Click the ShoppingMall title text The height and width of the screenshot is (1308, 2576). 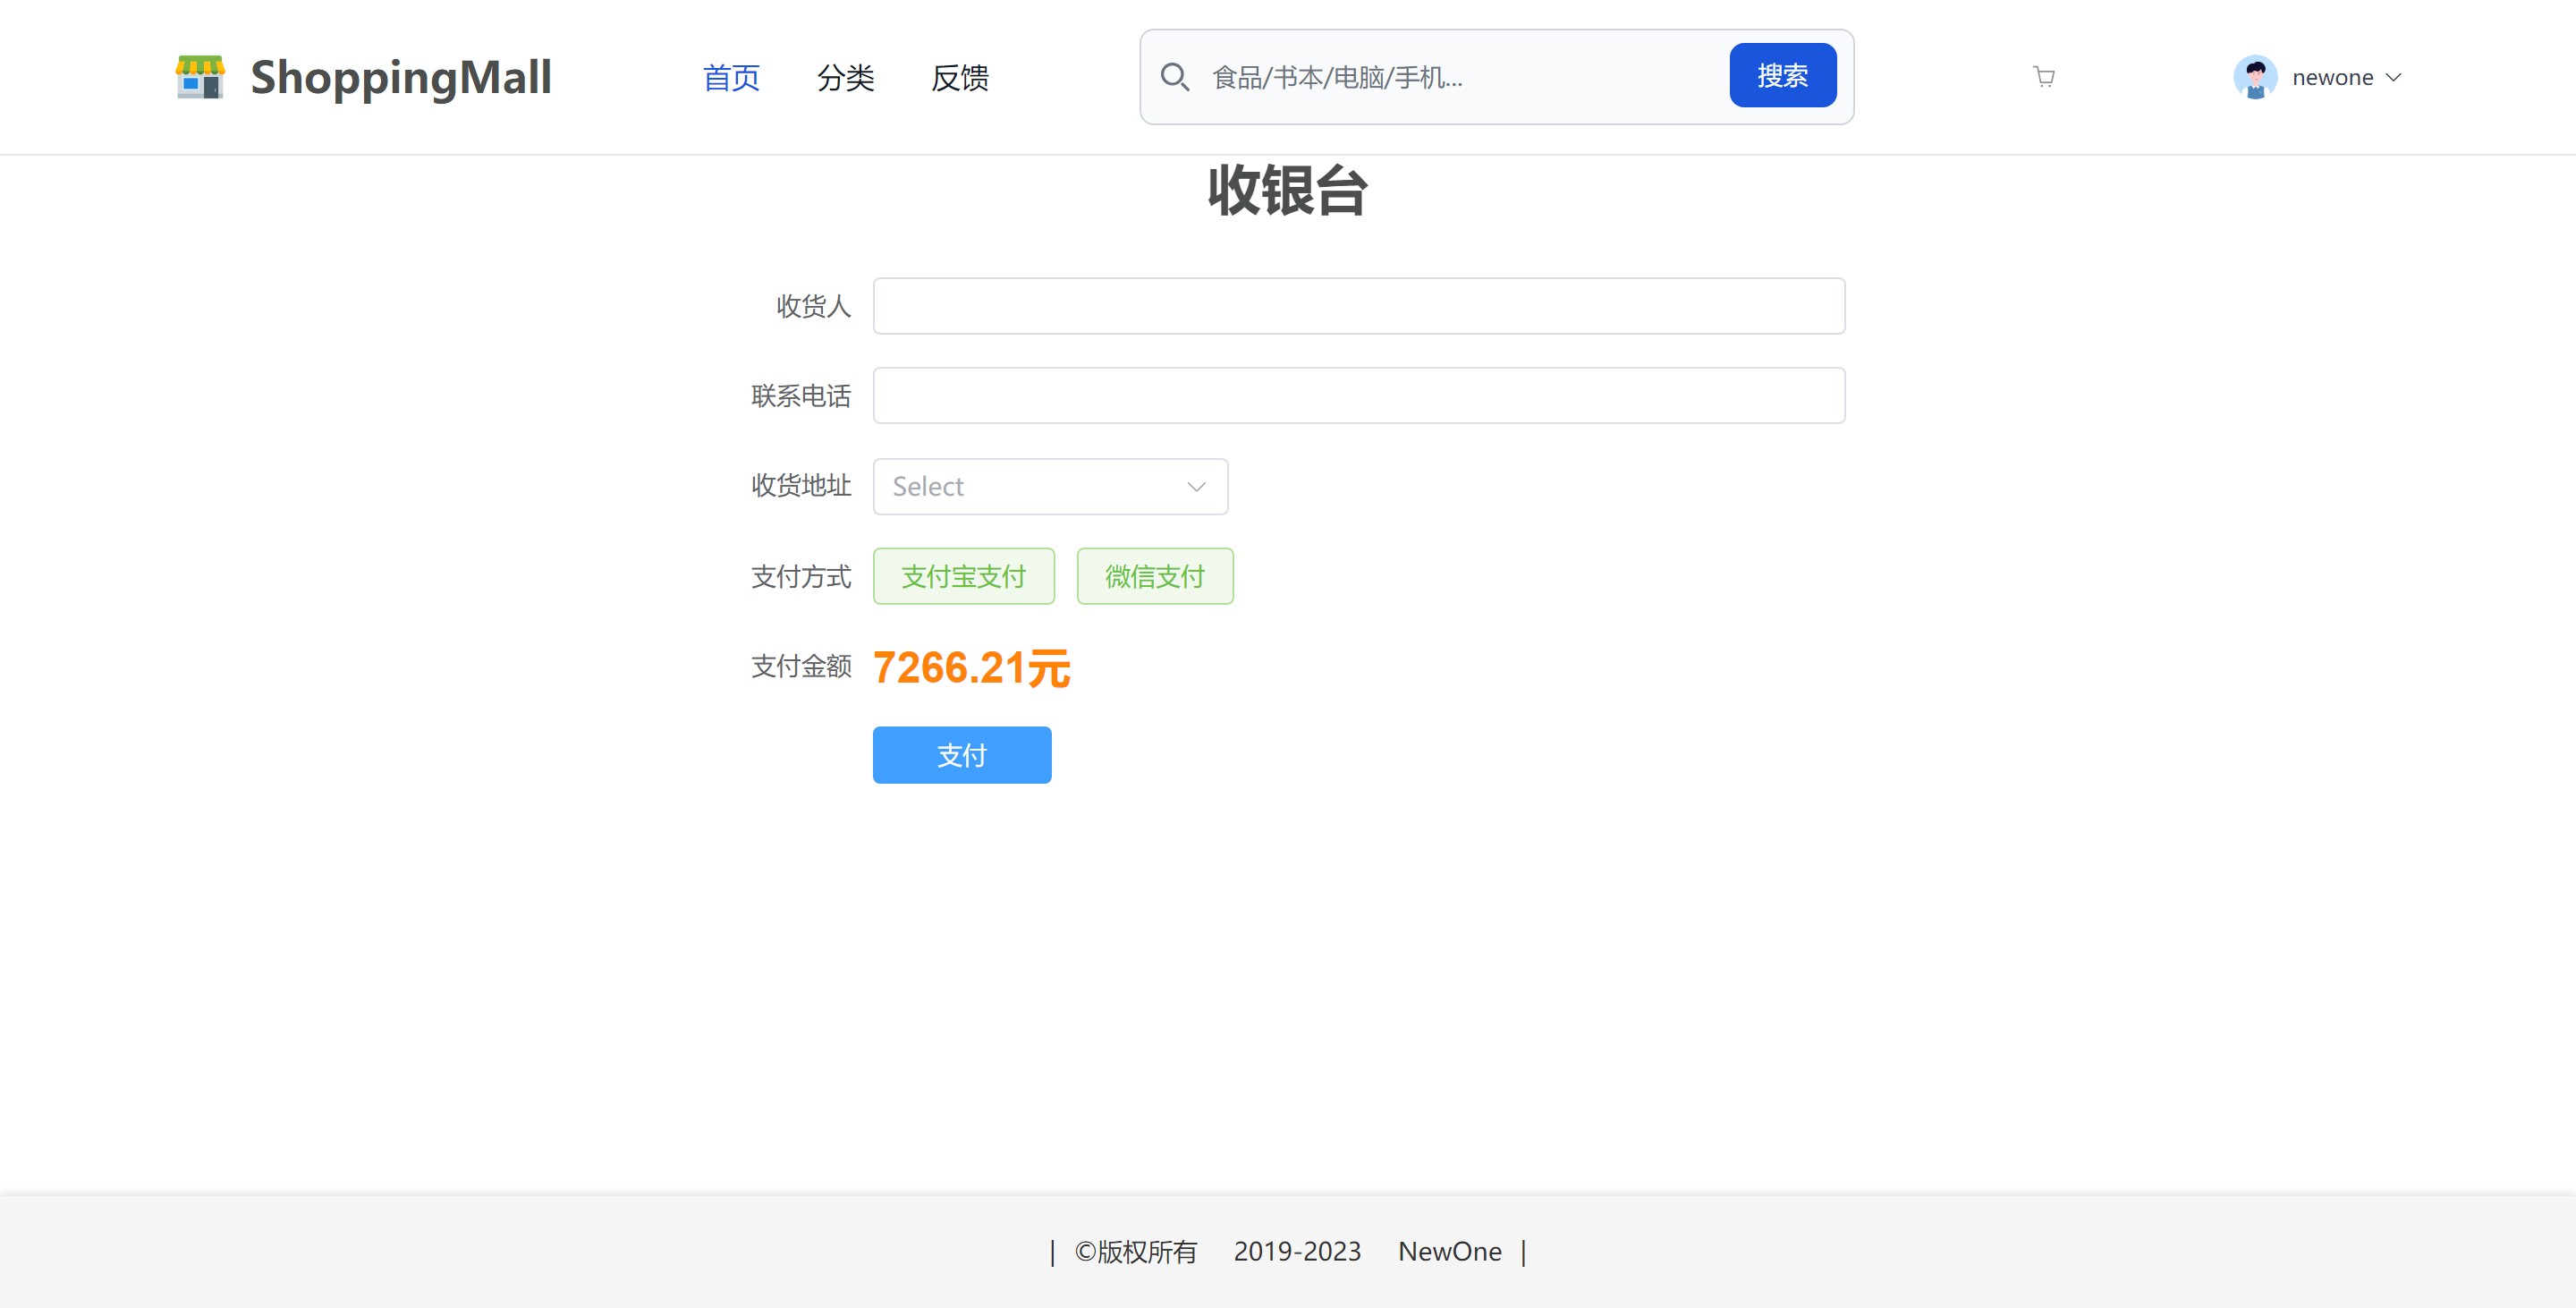coord(400,77)
